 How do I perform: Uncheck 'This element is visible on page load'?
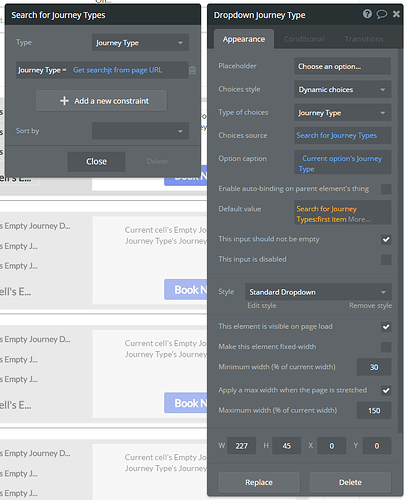(x=386, y=327)
